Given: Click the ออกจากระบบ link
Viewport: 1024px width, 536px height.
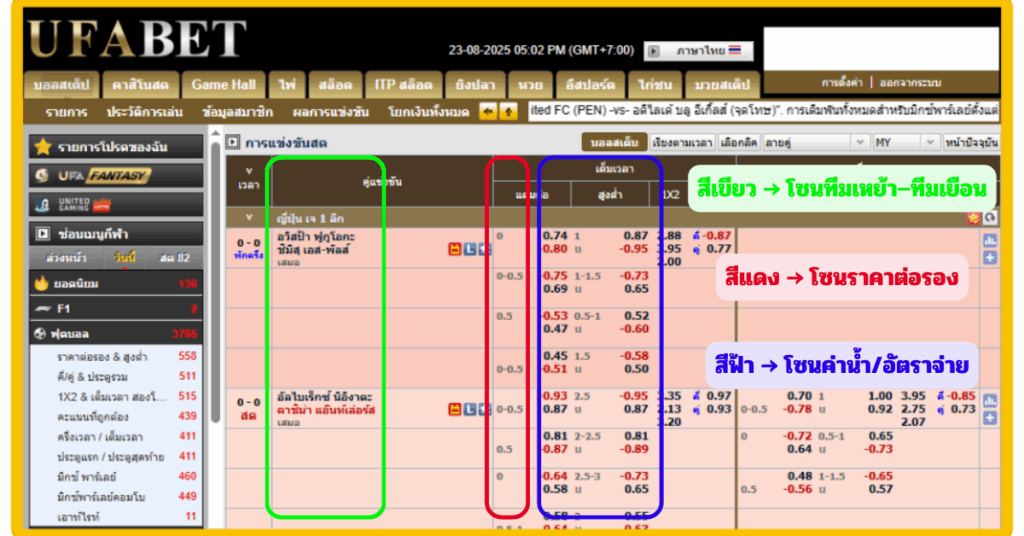Looking at the screenshot, I should click(910, 83).
